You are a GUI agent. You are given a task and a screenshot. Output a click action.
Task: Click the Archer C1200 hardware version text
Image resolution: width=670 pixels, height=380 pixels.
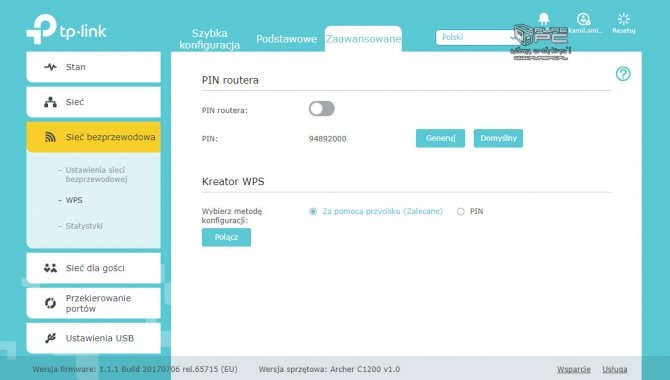329,369
